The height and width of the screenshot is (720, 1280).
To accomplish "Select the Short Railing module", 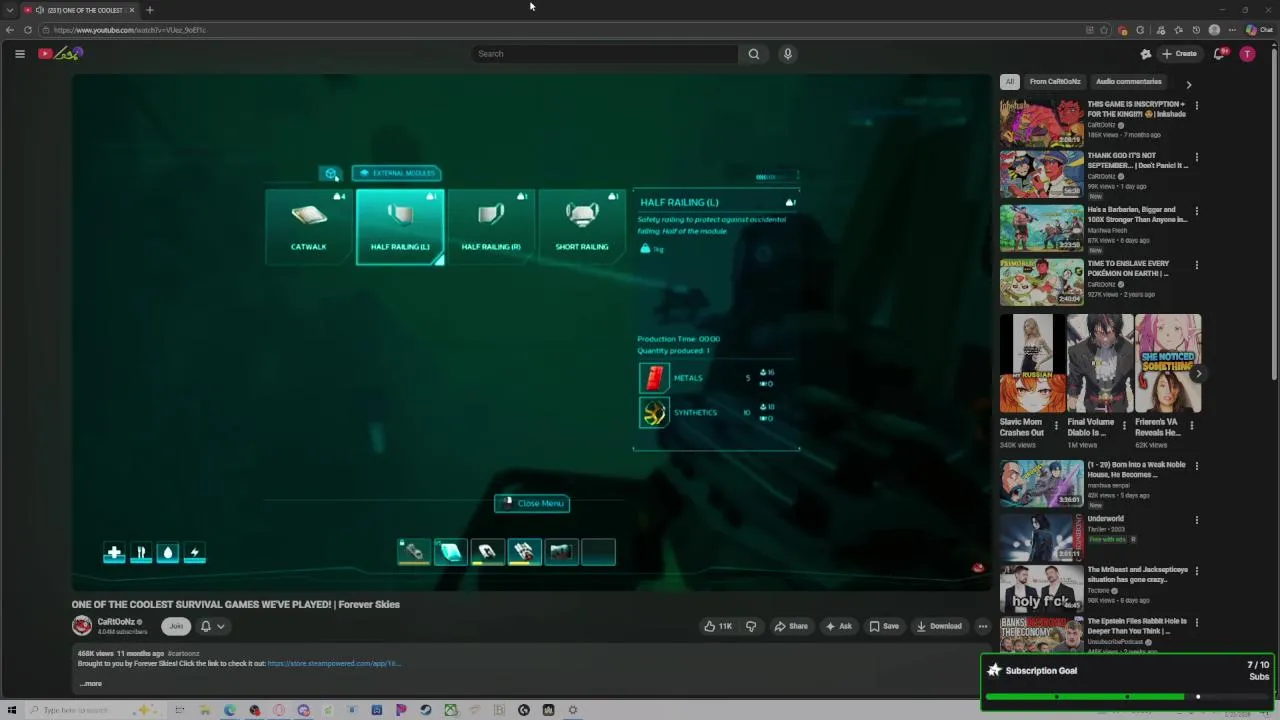I will tap(582, 226).
